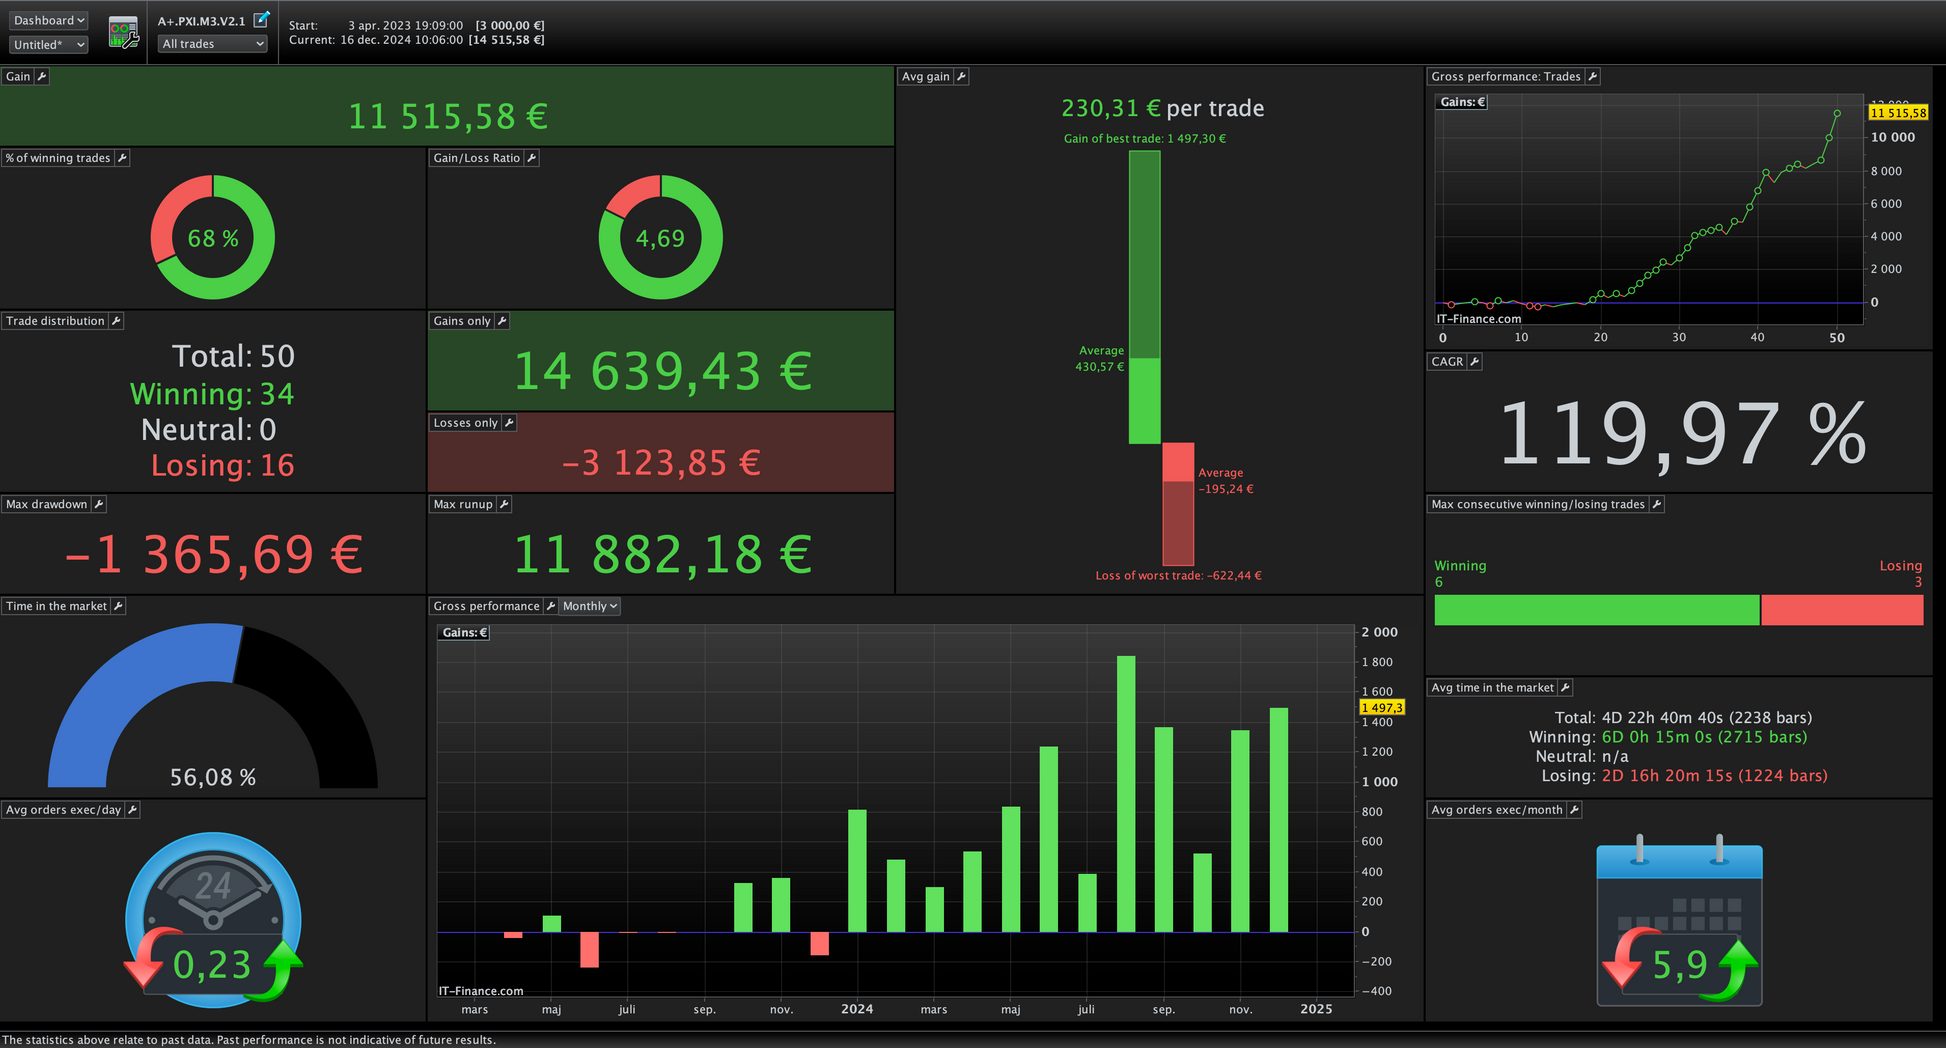Open Gain/Loss Ratio panel settings wrench
1946x1048 pixels.
(532, 158)
